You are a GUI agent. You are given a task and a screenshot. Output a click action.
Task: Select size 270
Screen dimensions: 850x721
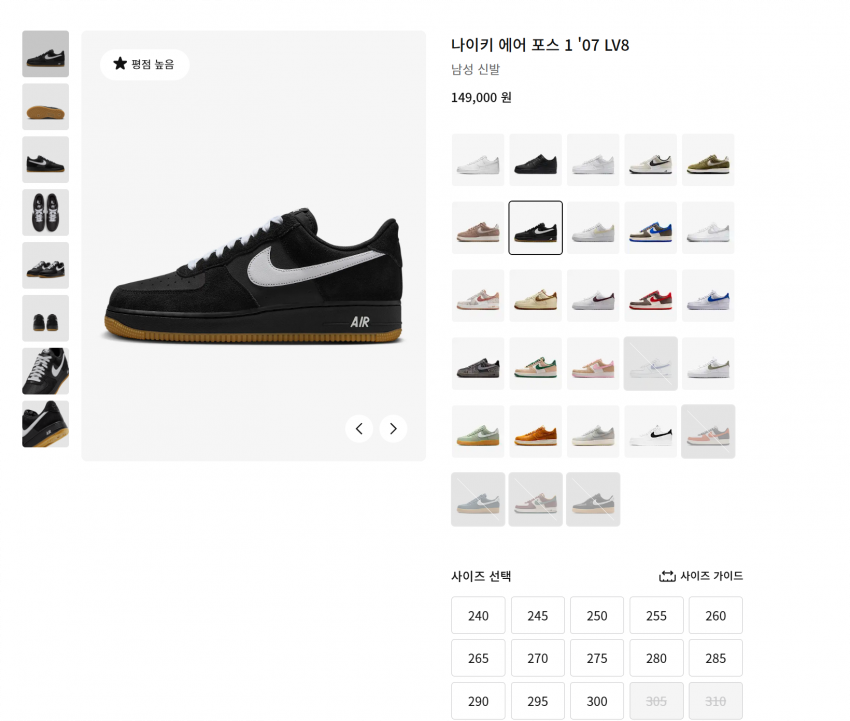537,658
